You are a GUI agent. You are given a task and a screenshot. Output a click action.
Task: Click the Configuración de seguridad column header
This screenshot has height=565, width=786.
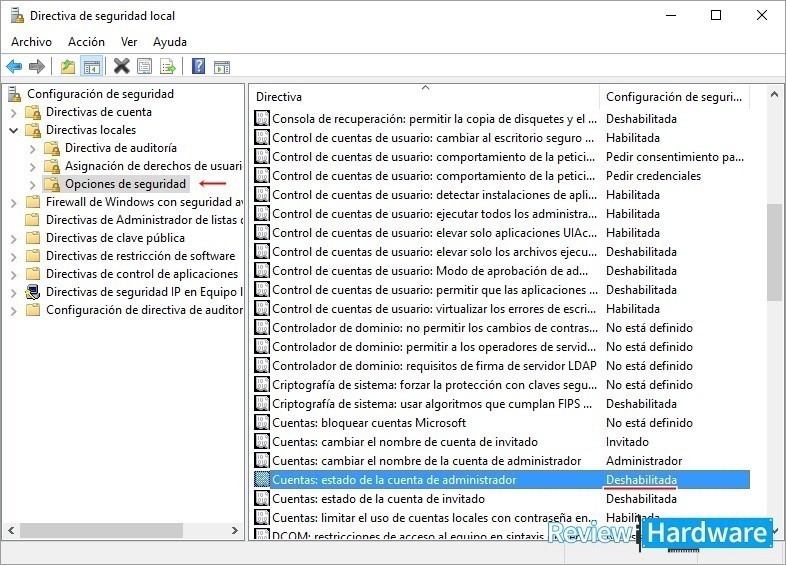673,97
